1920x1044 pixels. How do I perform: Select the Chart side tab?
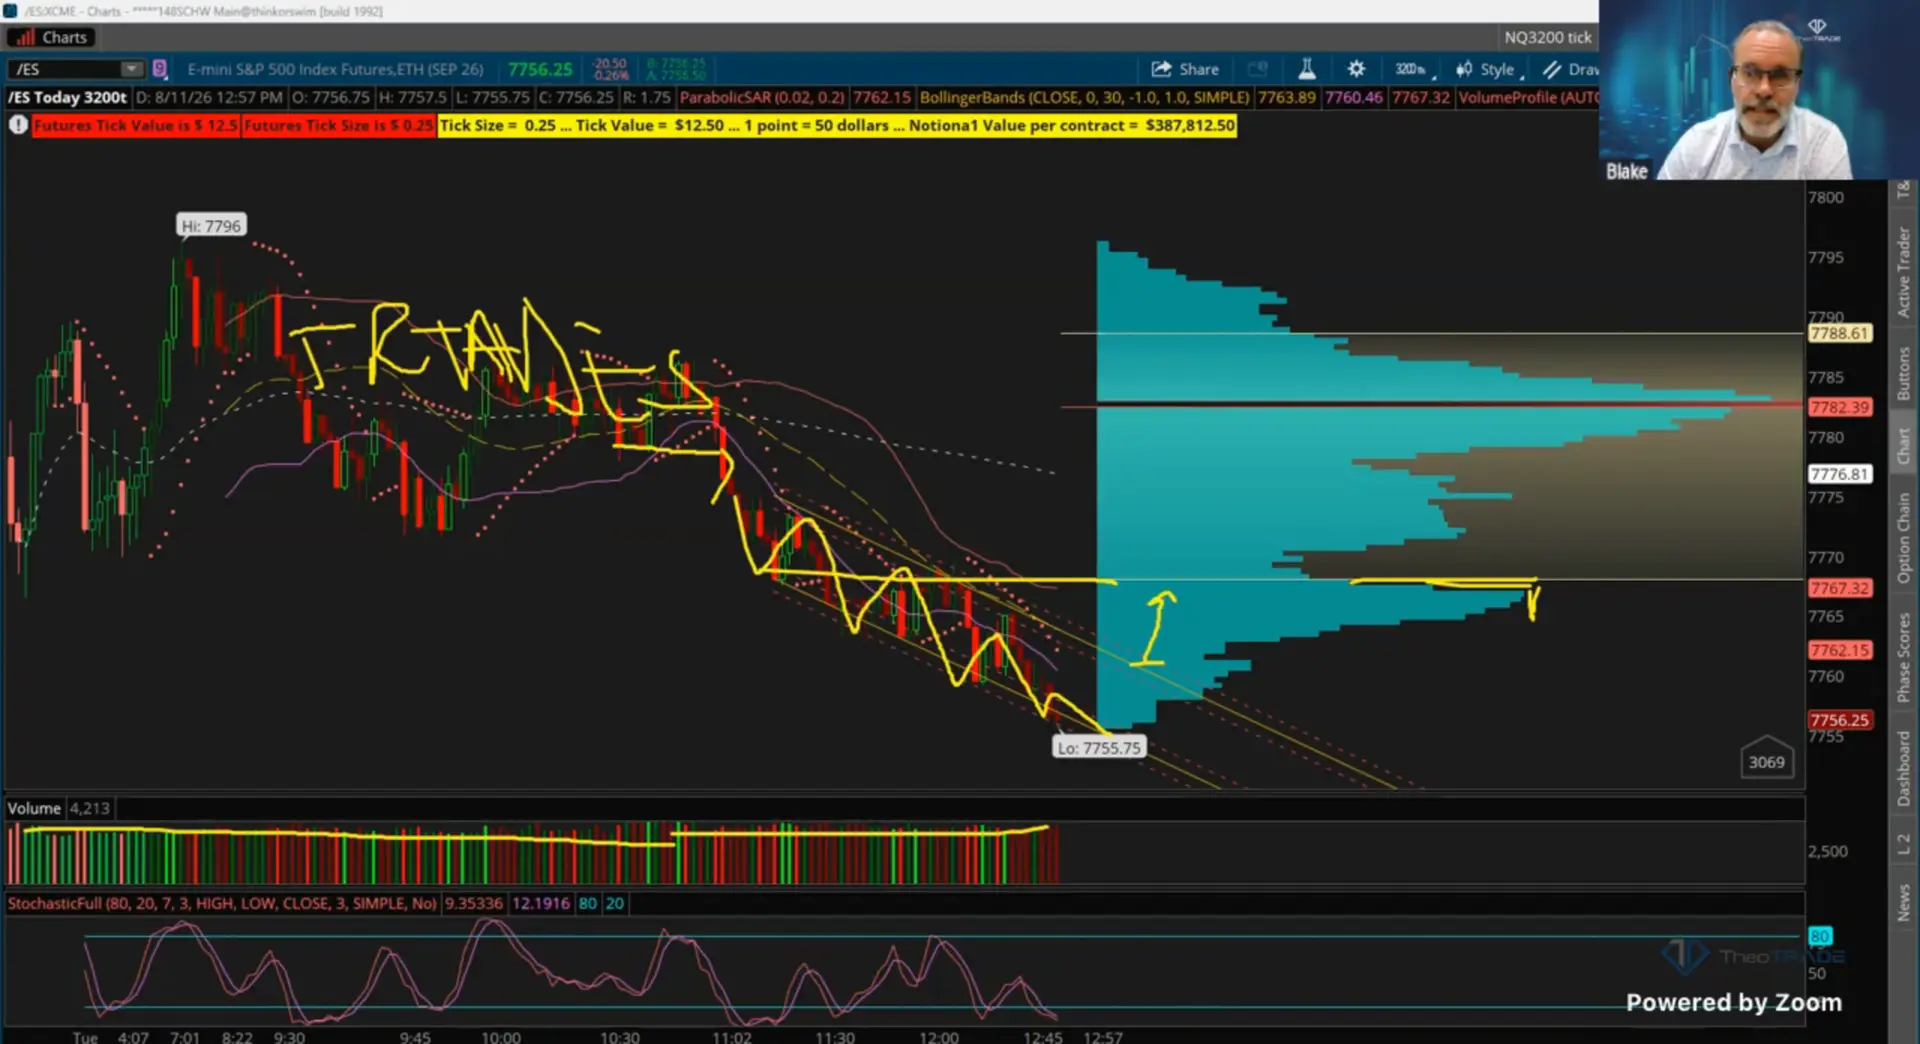point(1903,446)
